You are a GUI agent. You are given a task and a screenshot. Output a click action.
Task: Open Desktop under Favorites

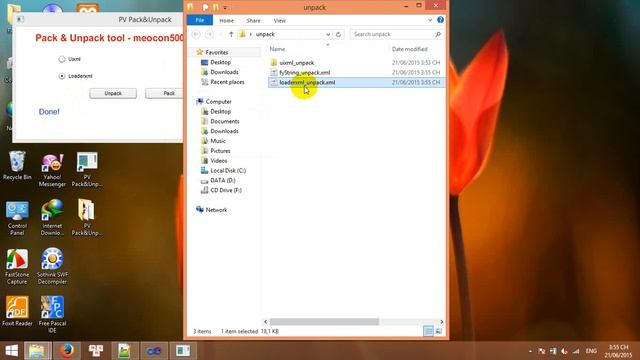click(220, 62)
